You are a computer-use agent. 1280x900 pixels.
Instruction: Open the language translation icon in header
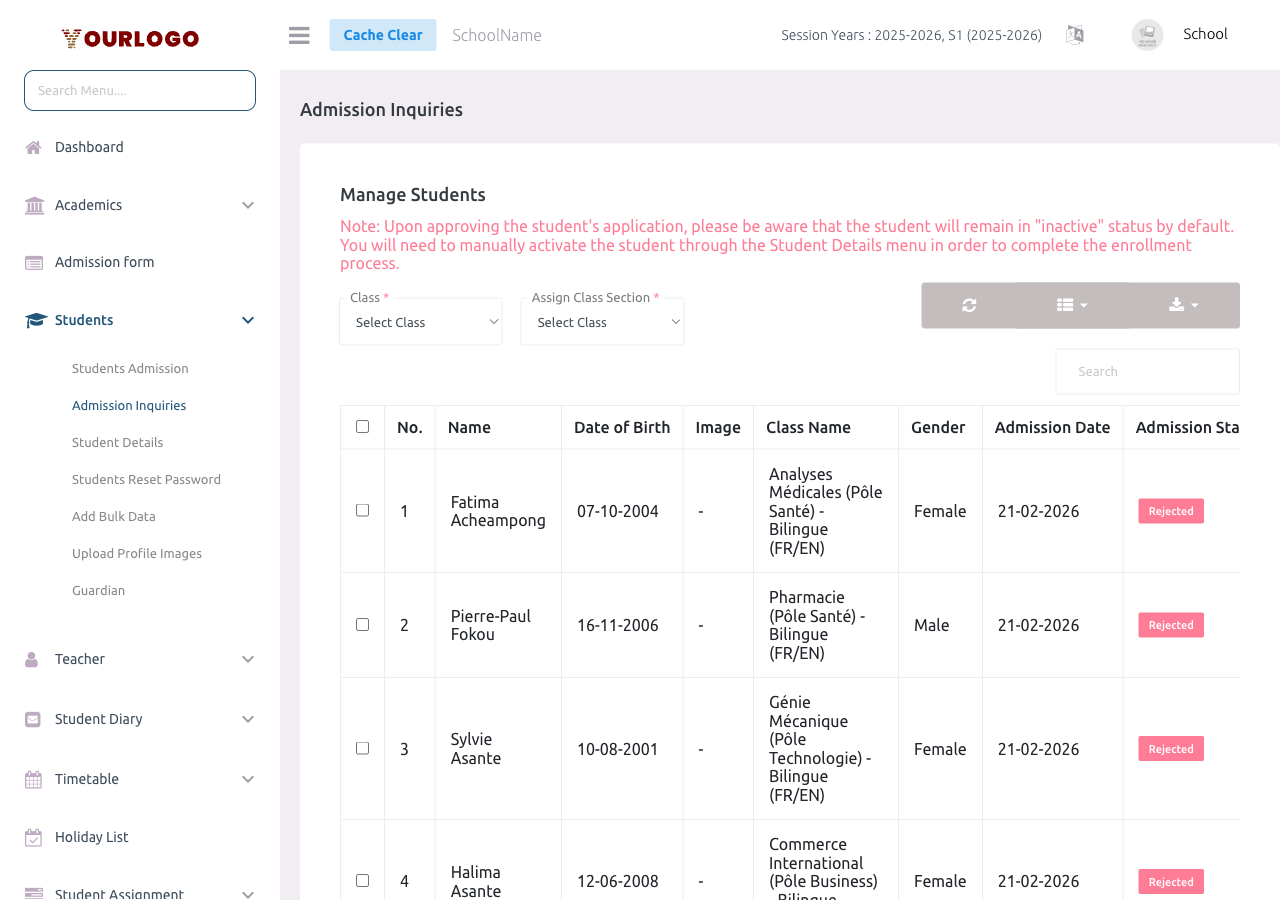1075,34
